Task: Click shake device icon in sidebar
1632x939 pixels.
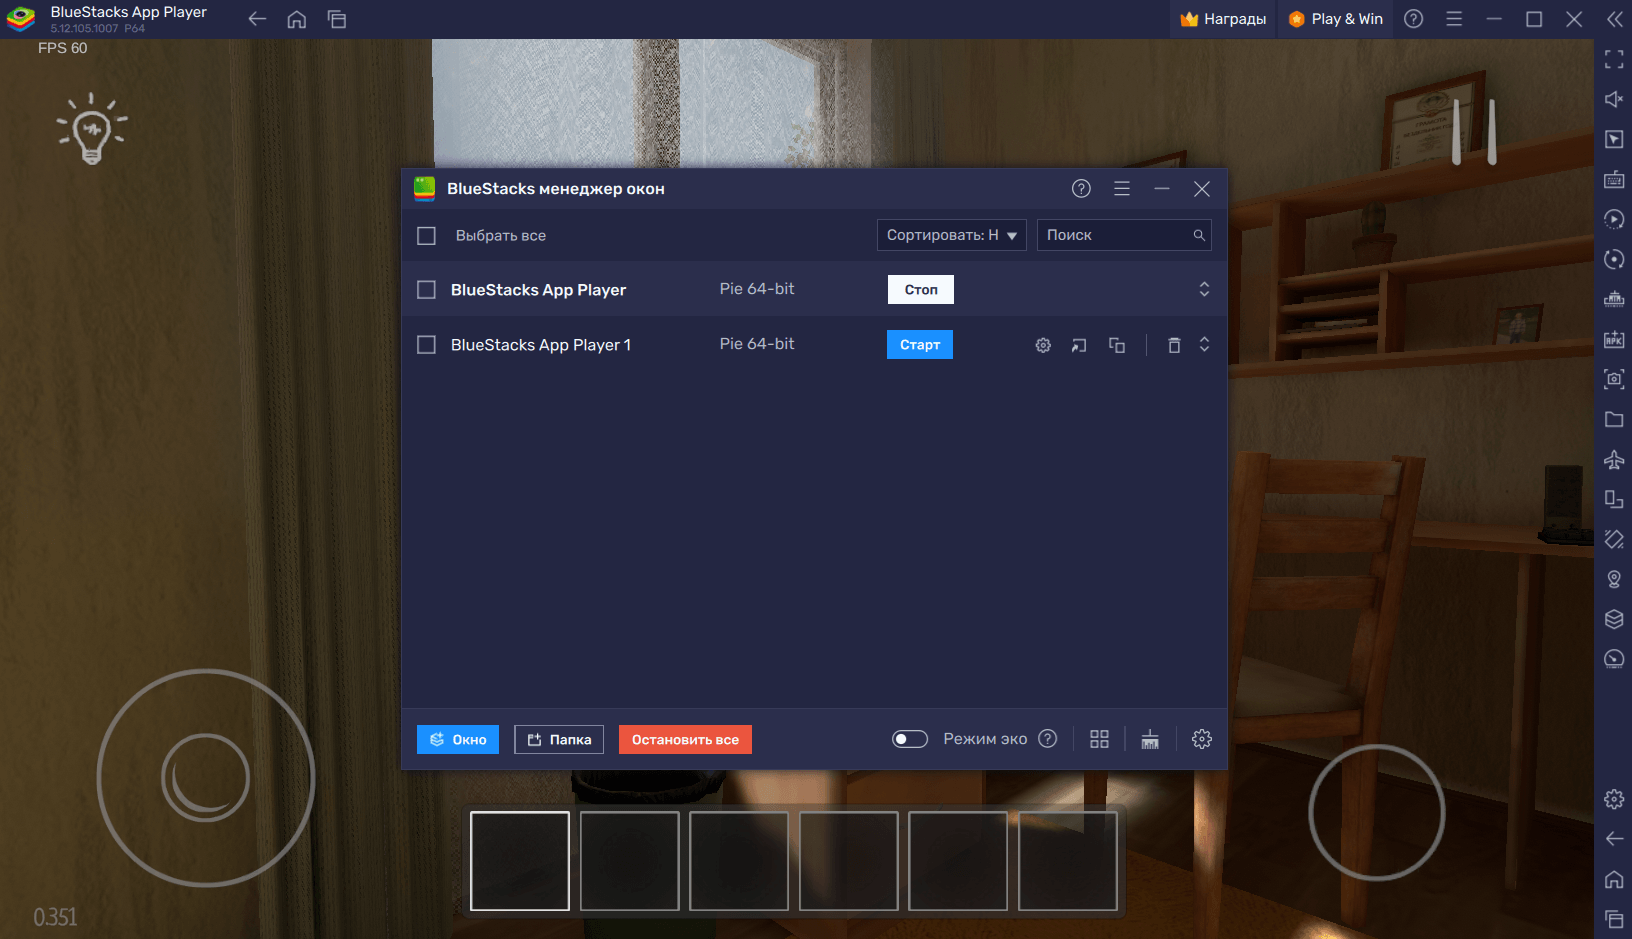Action: tap(1614, 539)
